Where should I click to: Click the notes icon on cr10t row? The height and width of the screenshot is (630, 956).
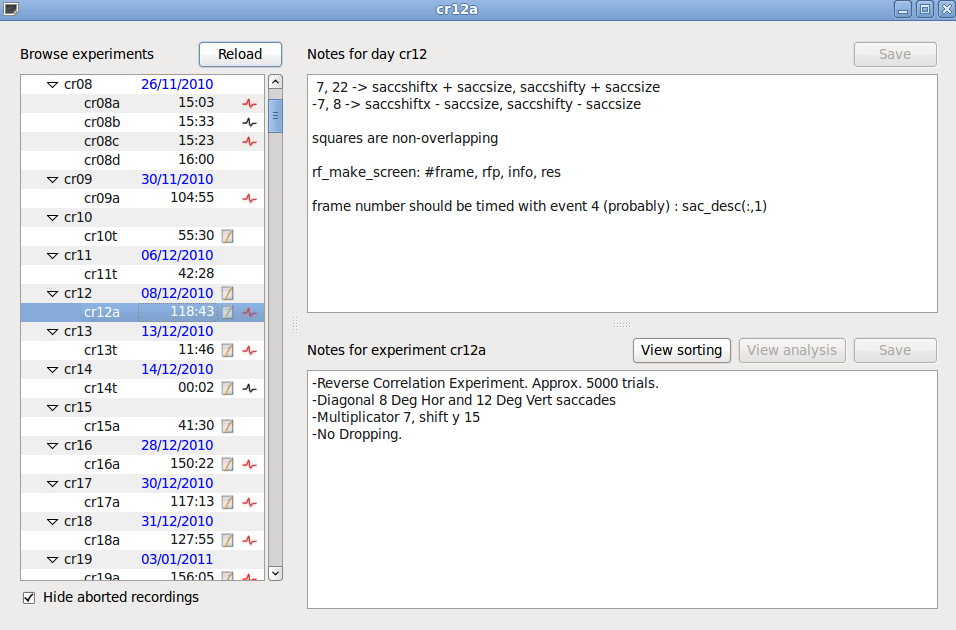click(227, 236)
